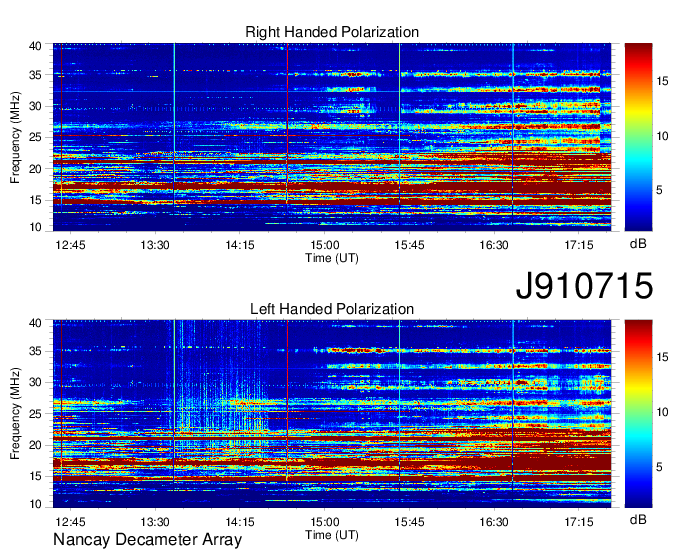Click the bottom plot's 'Frequency (MHz)' axis label
The height and width of the screenshot is (552, 680).
[x=15, y=414]
